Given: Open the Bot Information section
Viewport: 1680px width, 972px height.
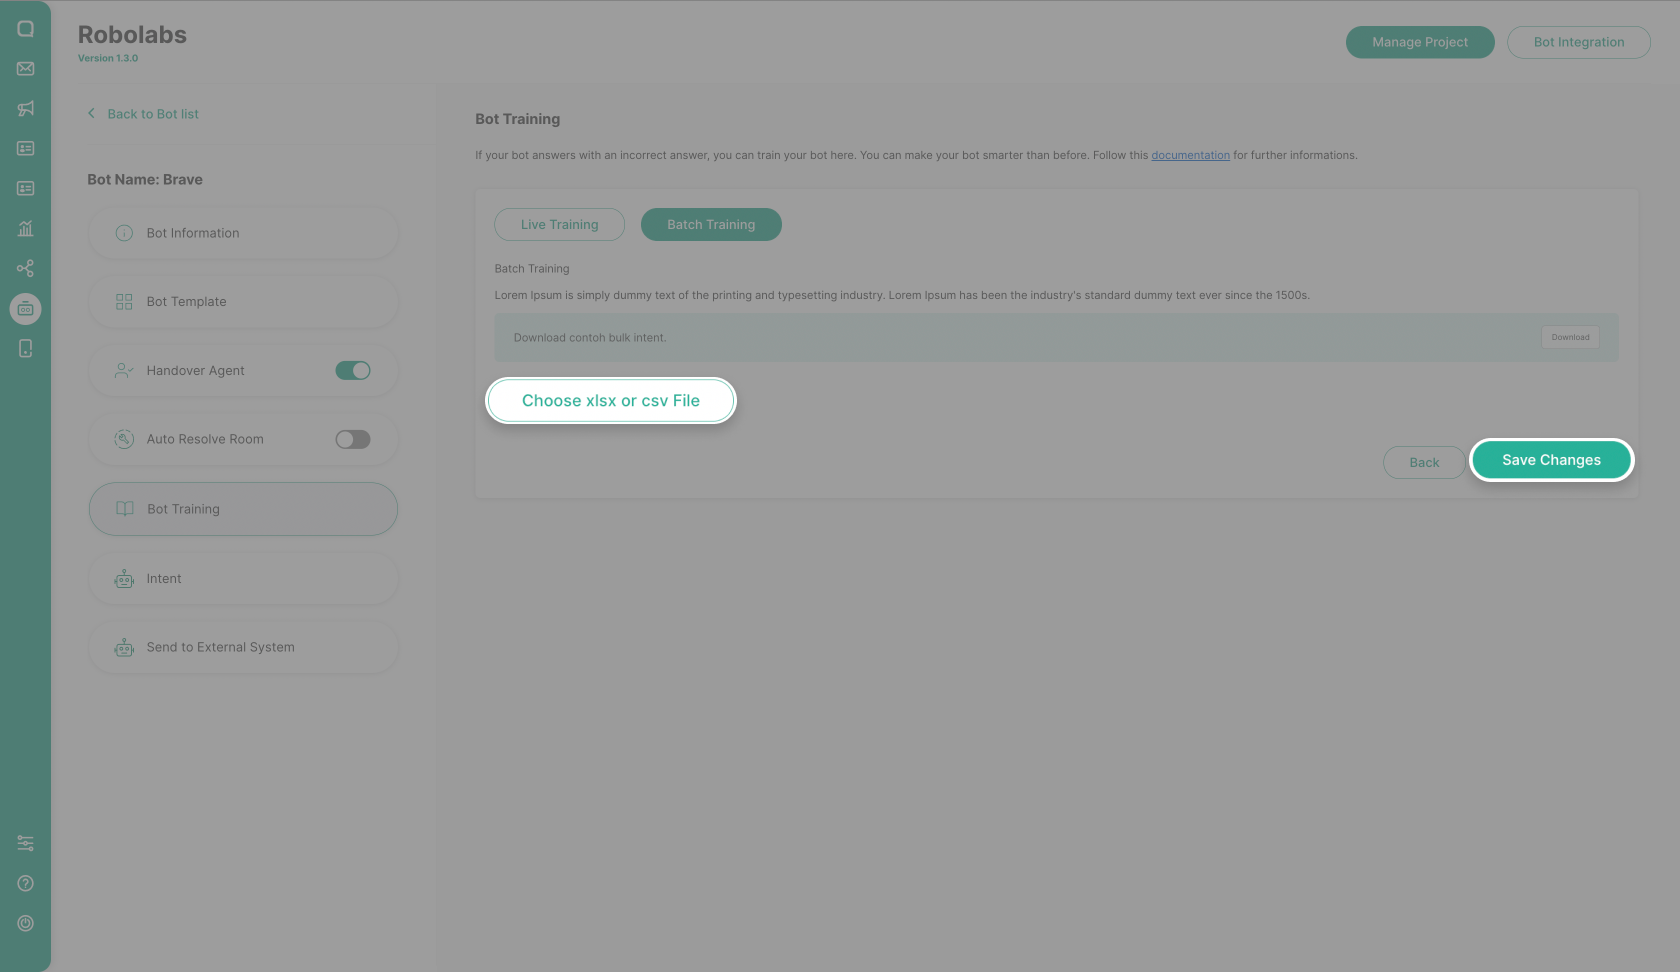Looking at the screenshot, I should tap(243, 232).
